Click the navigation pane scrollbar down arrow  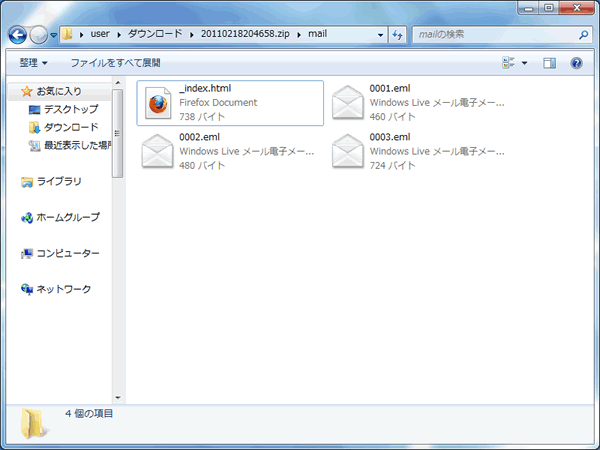click(118, 397)
